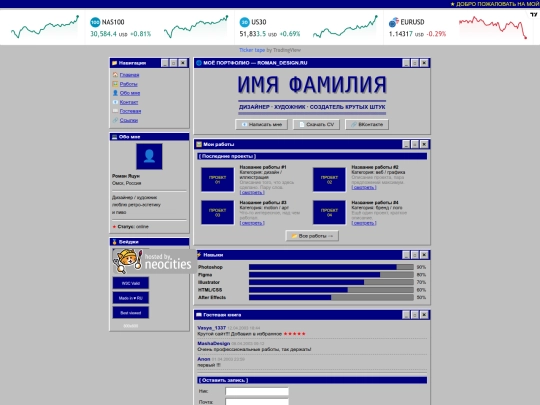Click the US30 green mini chart

click(345, 27)
